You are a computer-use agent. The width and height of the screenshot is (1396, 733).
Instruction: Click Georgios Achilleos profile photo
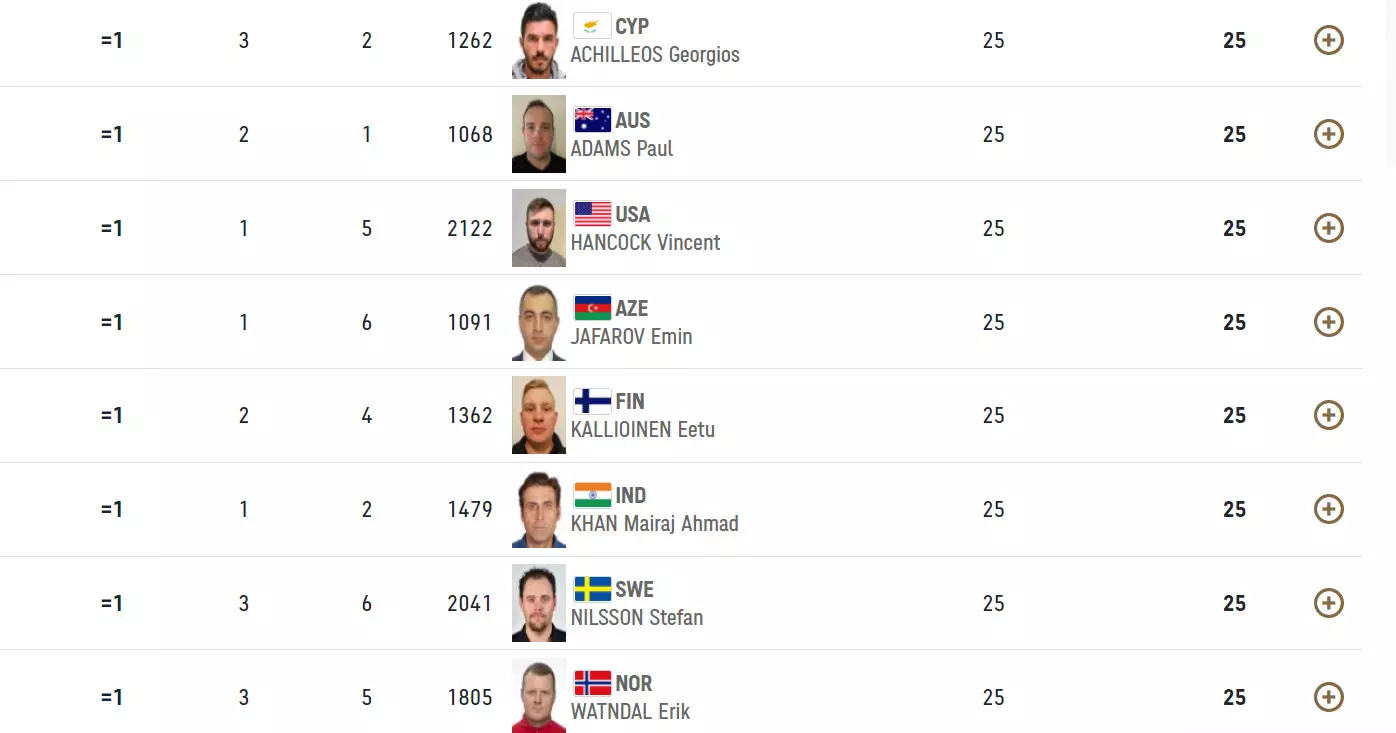[x=538, y=40]
